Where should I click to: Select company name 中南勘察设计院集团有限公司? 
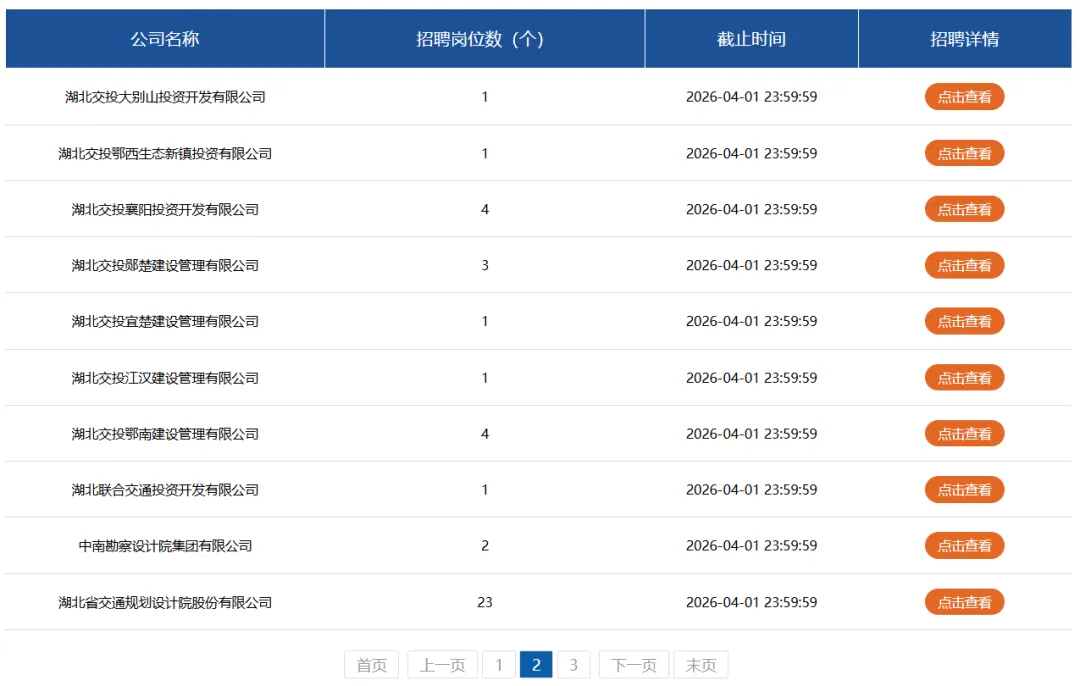[165, 546]
